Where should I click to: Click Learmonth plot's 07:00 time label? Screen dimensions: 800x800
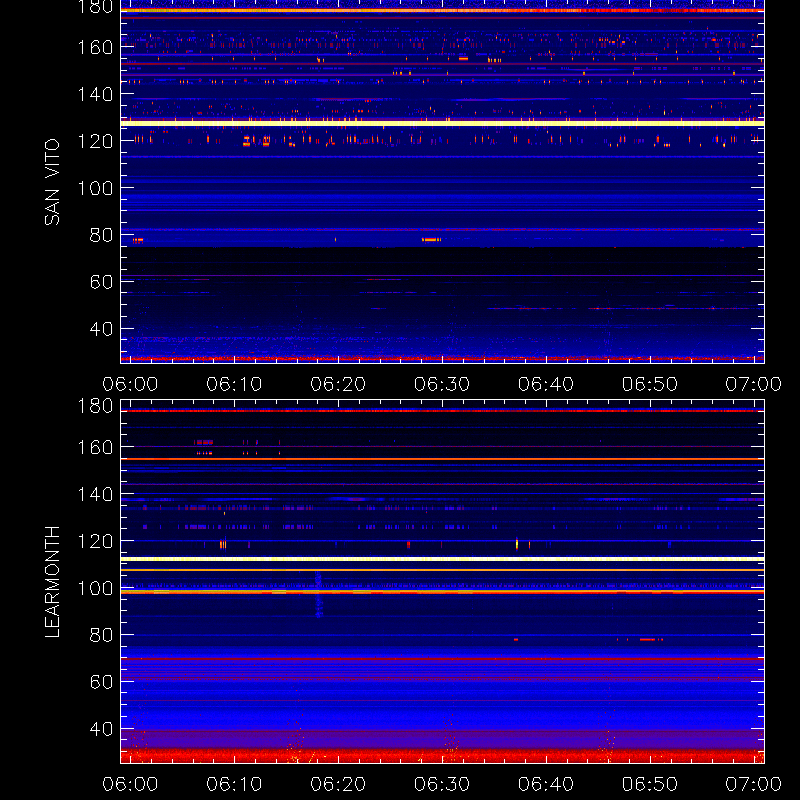tap(754, 784)
